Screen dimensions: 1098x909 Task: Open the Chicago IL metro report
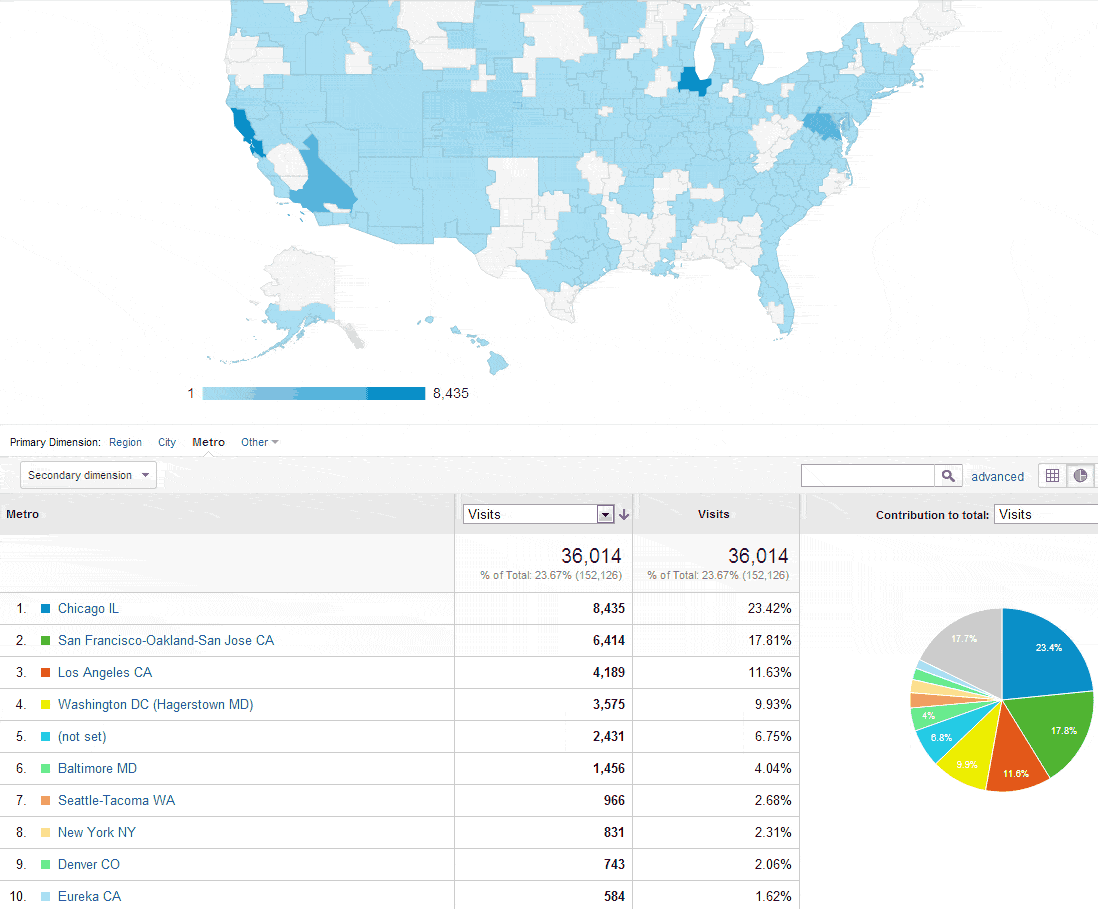pyautogui.click(x=87, y=608)
